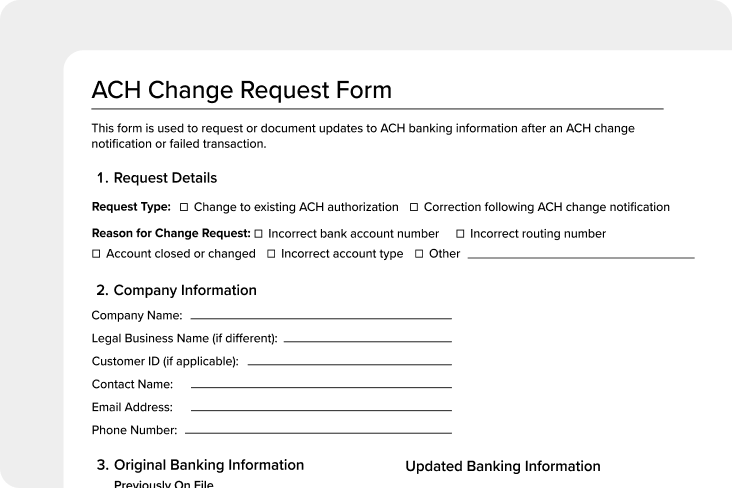Focus the Legal Business Name field

pyautogui.click(x=367, y=340)
